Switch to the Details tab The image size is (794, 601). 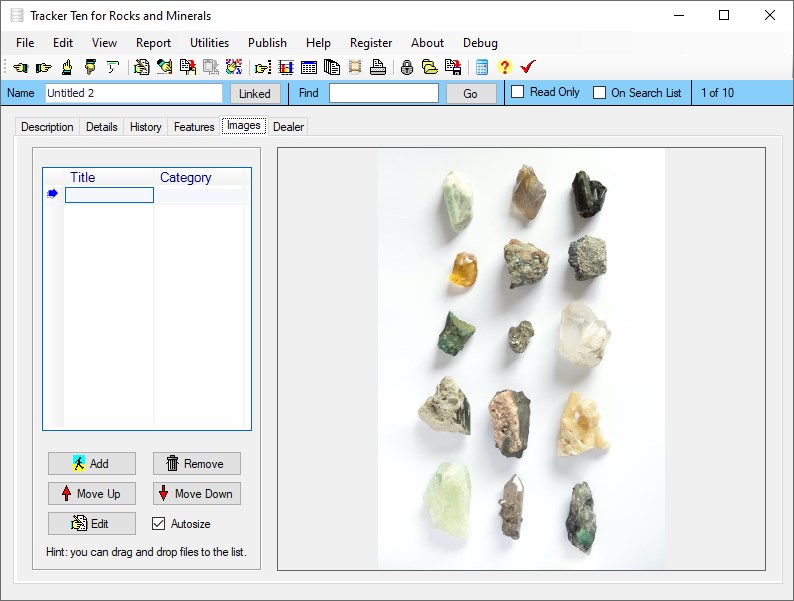click(102, 127)
